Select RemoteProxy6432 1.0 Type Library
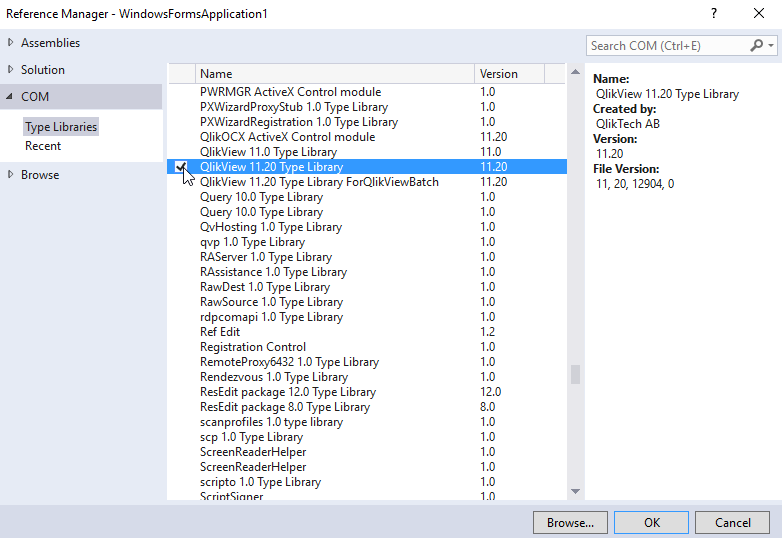Screen dimensions: 782x538 coord(367,361)
